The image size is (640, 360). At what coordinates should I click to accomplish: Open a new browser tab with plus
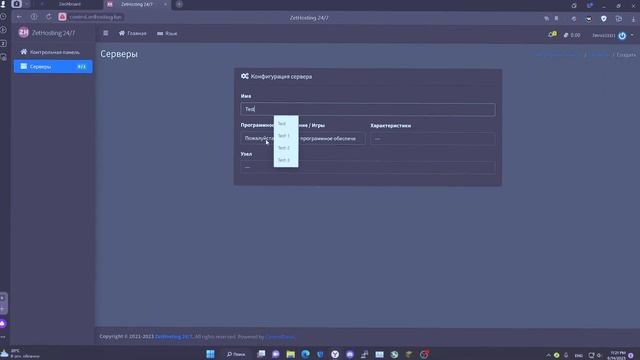(x=179, y=4)
